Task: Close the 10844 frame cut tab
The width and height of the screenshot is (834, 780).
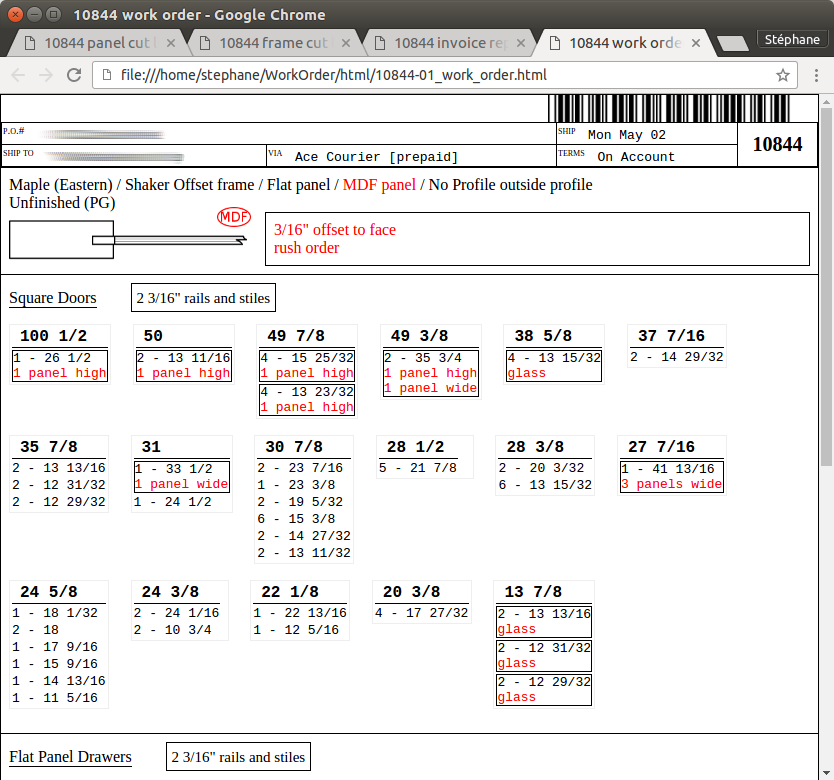Action: point(345,43)
